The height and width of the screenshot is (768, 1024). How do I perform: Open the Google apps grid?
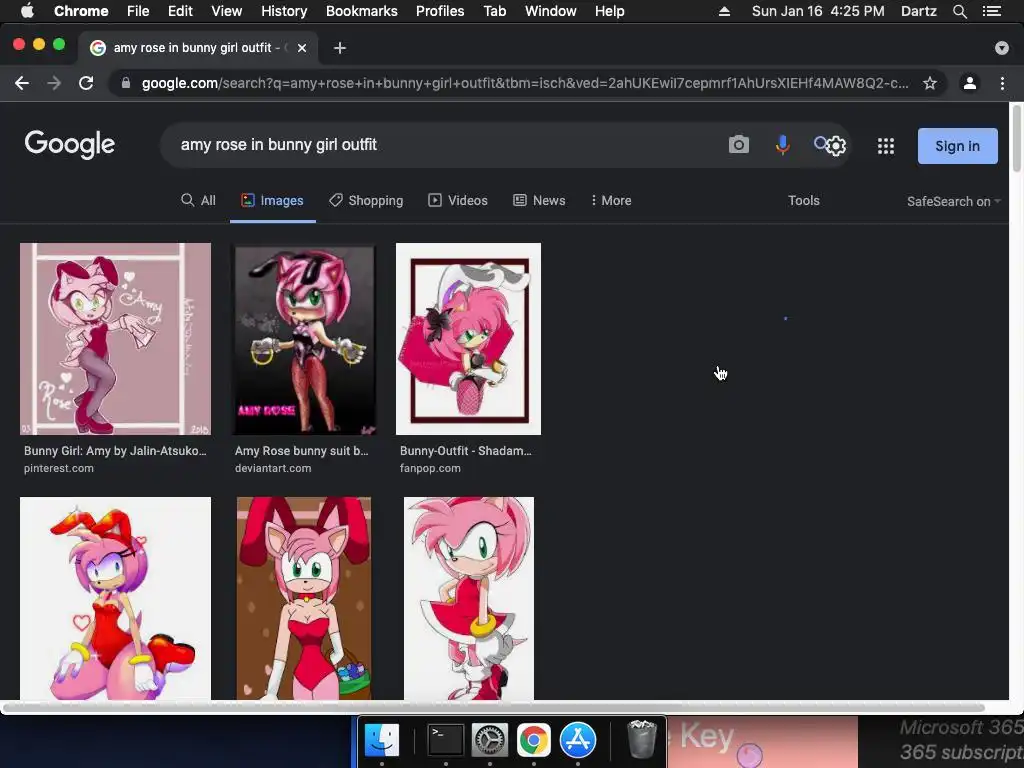(x=886, y=146)
